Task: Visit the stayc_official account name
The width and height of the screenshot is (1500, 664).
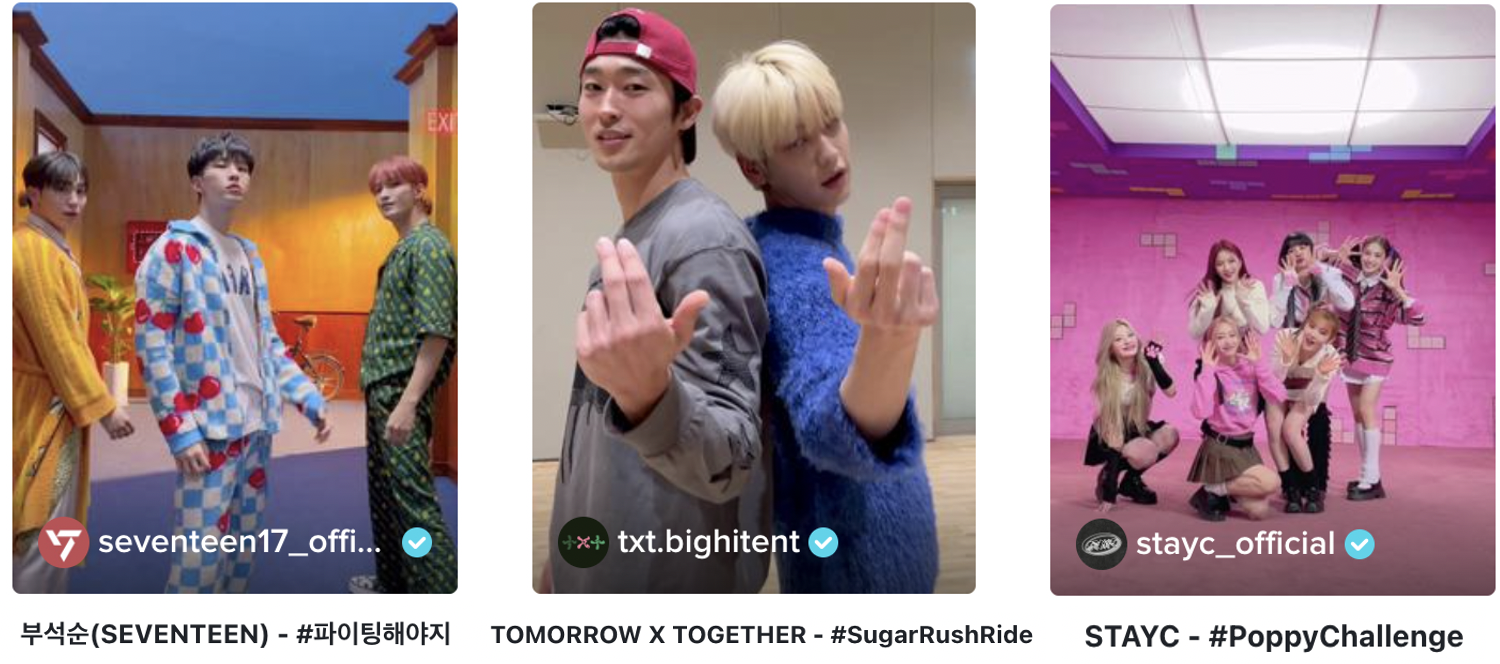Action: coord(1235,545)
